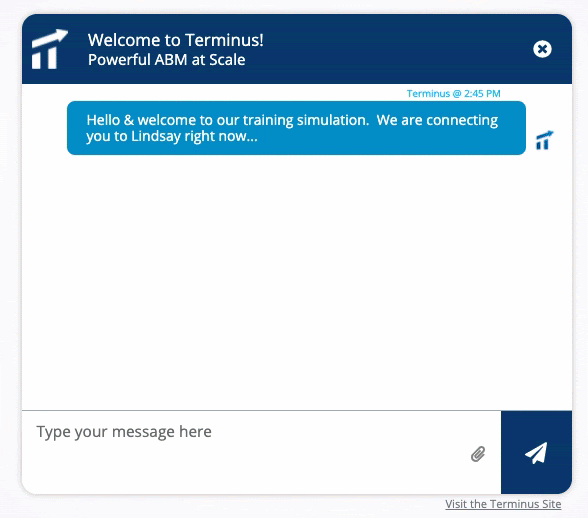588x518 pixels.
Task: Click the Terminus logo in the header
Action: (50, 49)
